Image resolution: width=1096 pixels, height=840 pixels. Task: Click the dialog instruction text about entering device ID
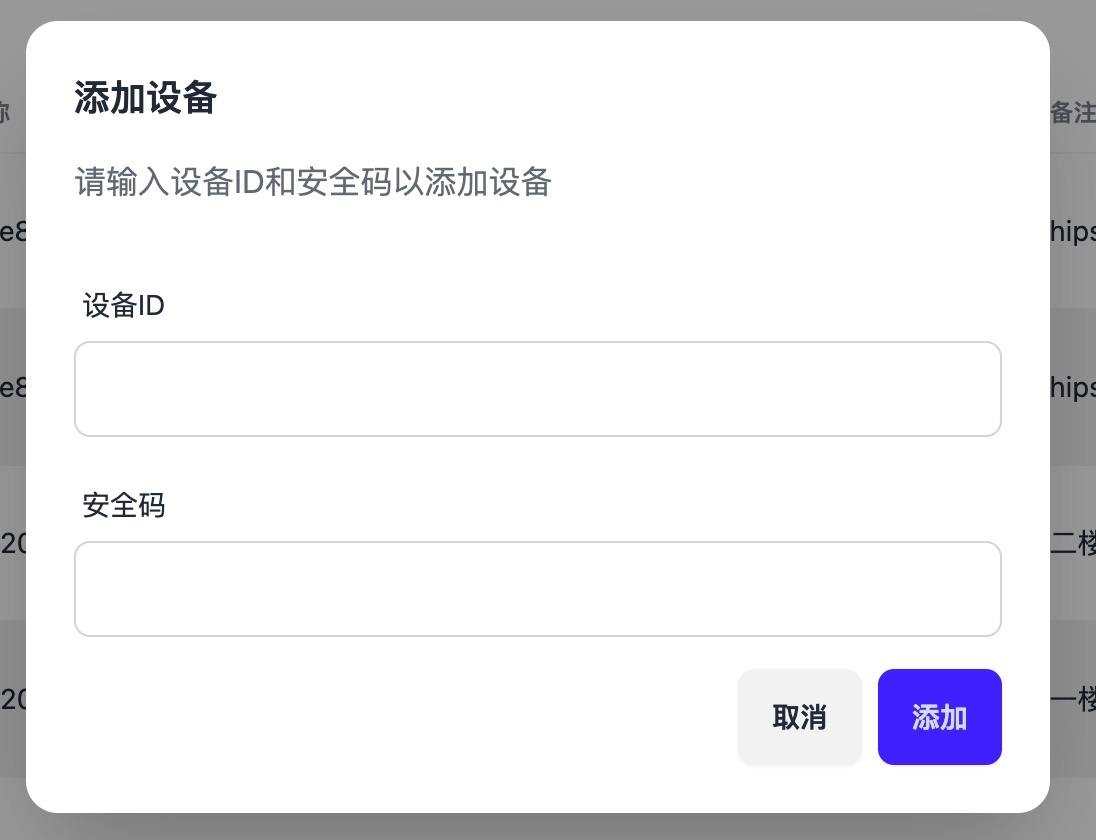[x=313, y=182]
